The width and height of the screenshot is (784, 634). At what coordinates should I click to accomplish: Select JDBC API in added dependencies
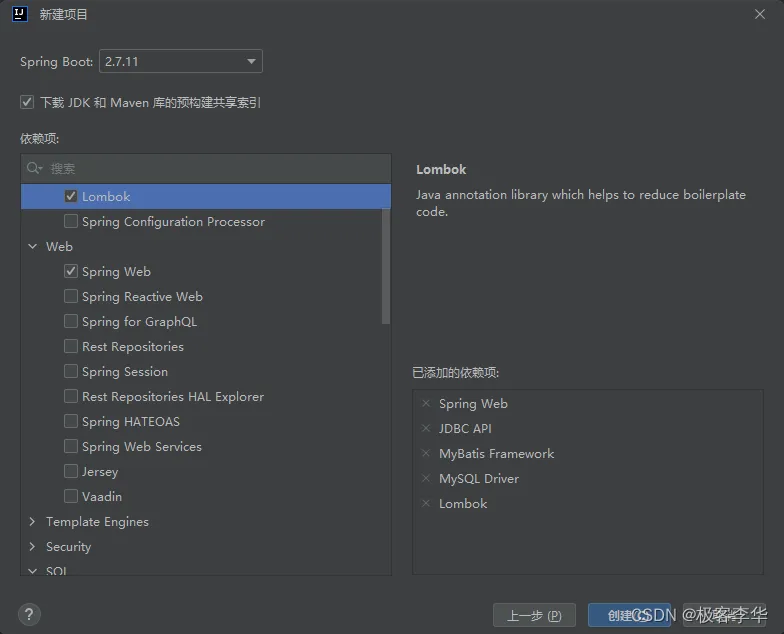(465, 428)
